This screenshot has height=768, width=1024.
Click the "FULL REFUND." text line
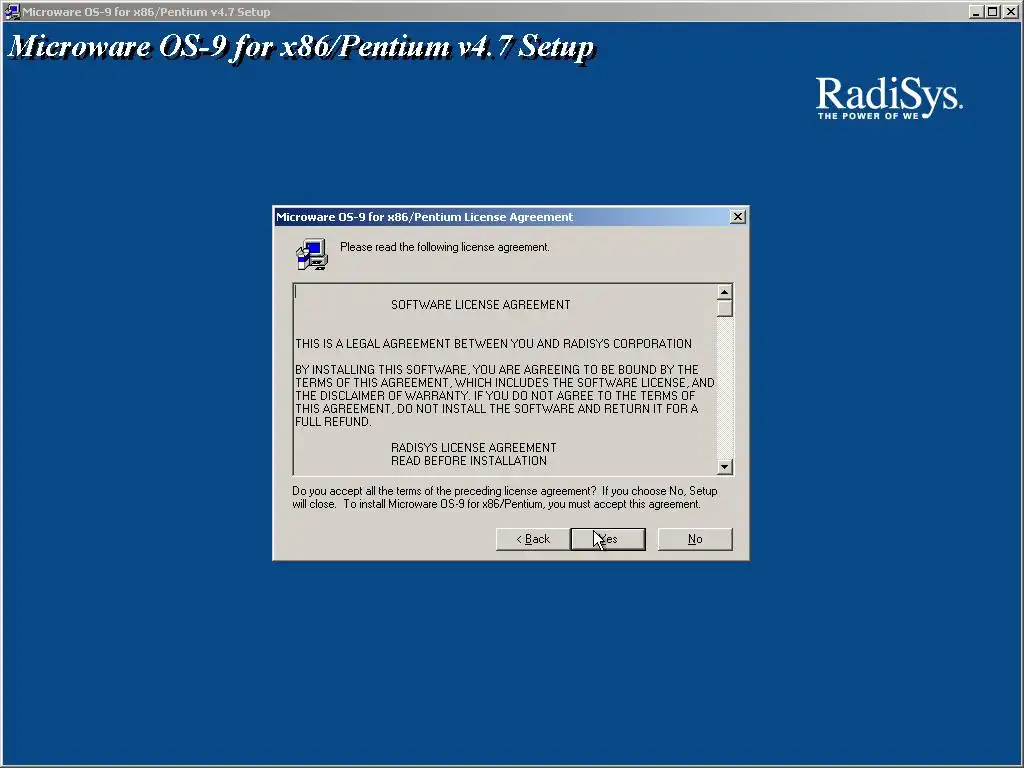(333, 422)
